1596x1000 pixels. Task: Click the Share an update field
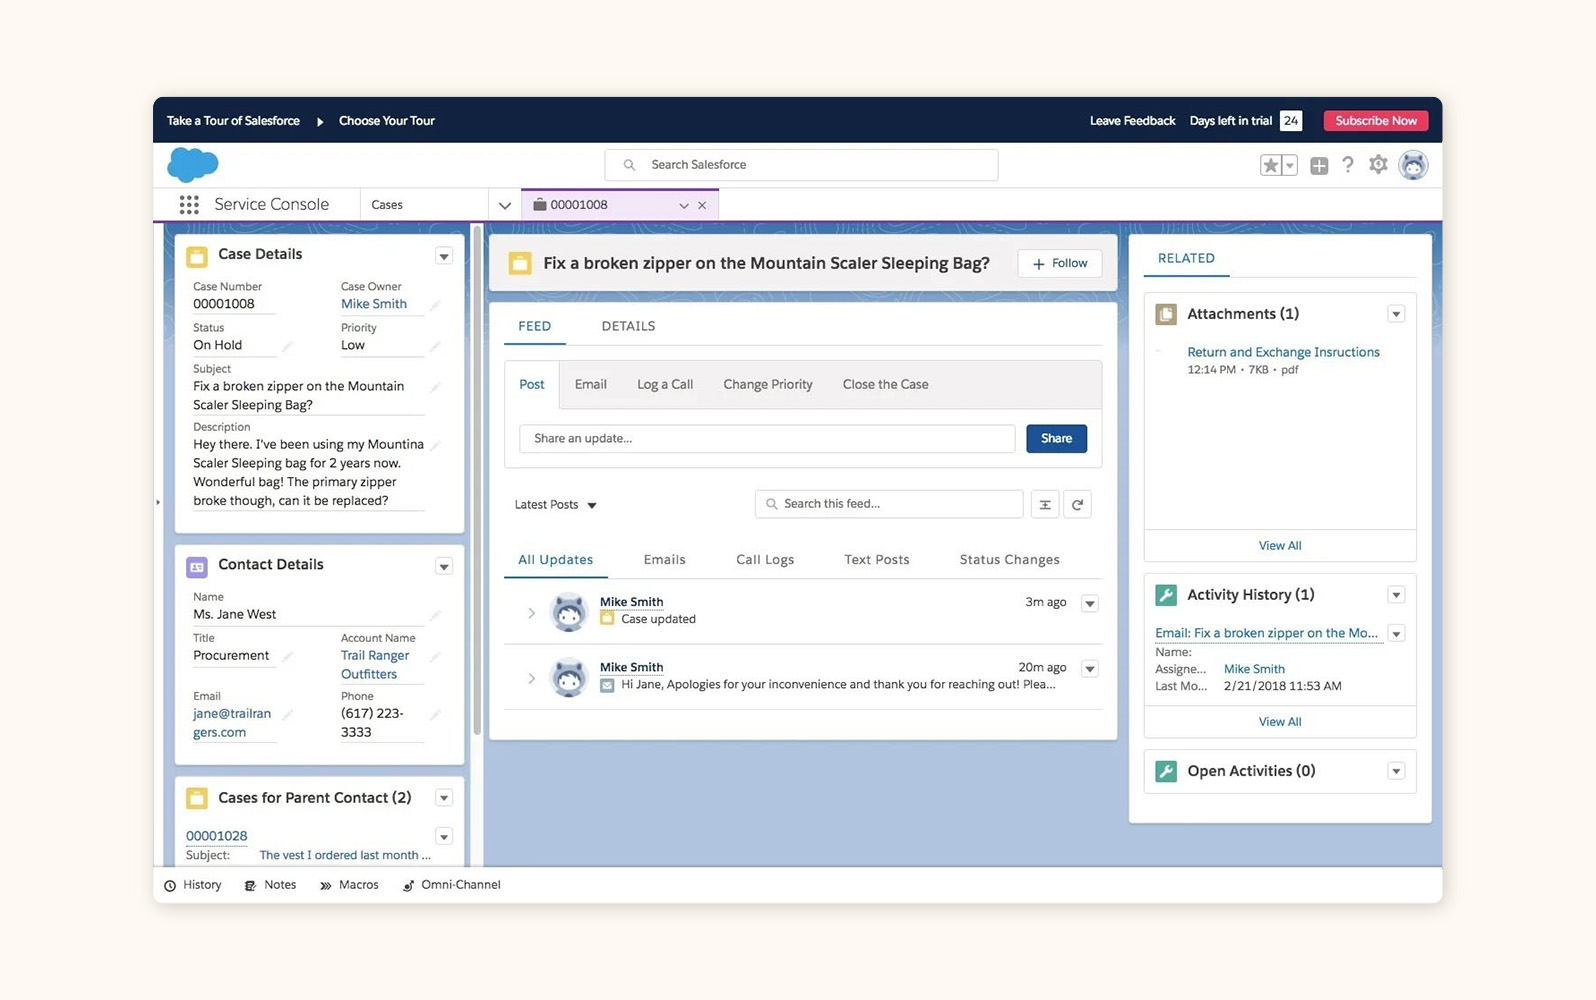coord(767,438)
